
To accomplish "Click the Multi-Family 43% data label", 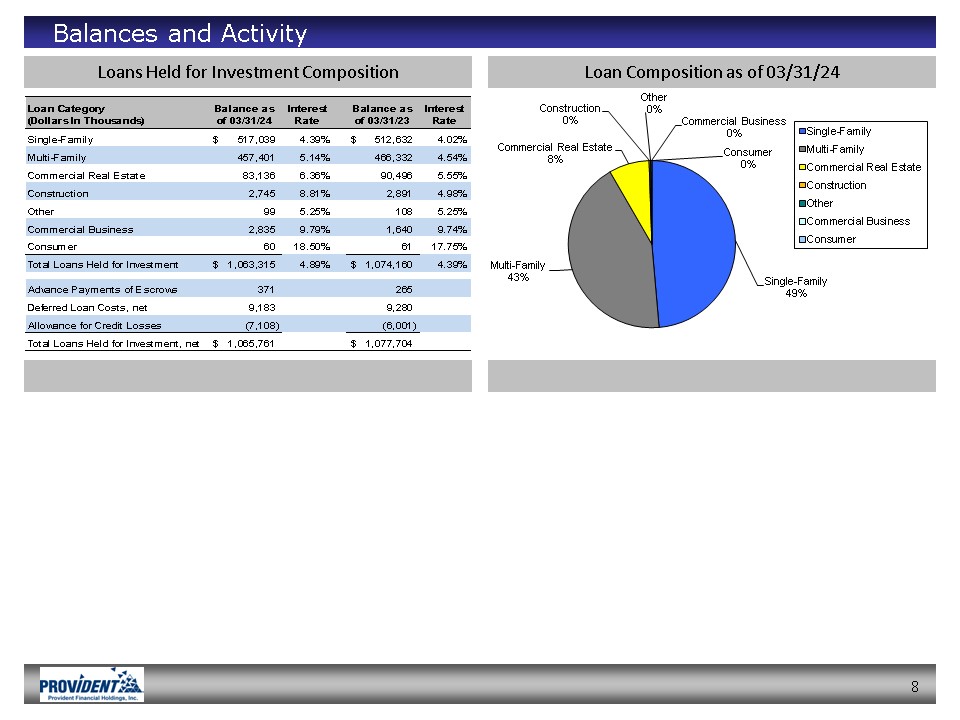I will [517, 271].
